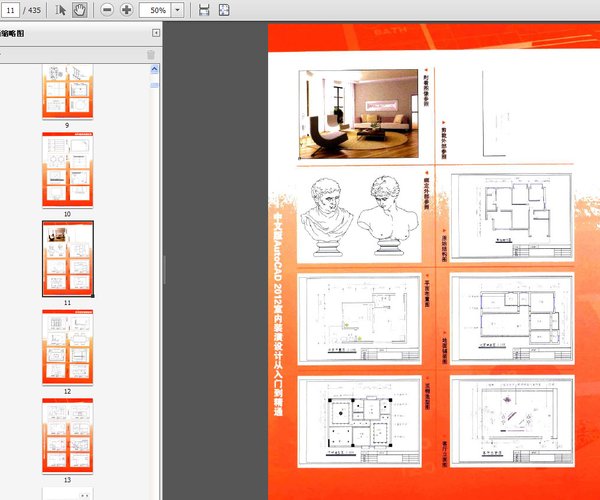Viewport: 600px width, 500px height.
Task: Click the vertical AutoCAD 2012 book title text
Action: click(x=278, y=314)
